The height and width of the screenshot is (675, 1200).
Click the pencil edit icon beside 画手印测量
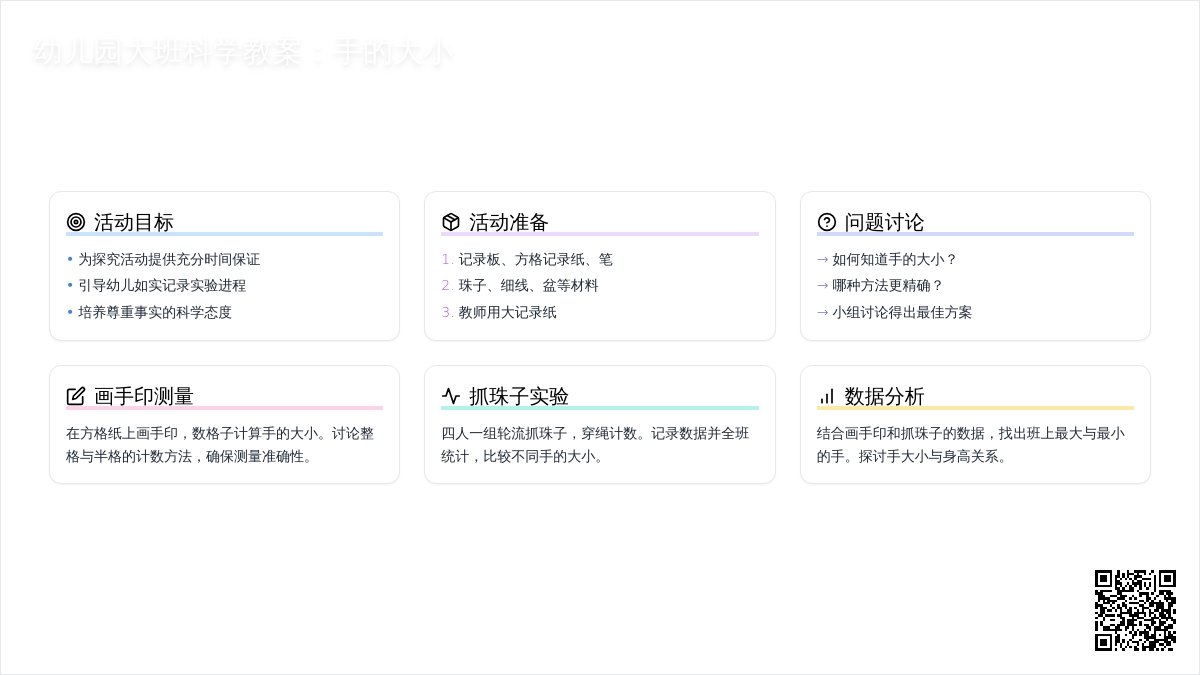(x=76, y=395)
